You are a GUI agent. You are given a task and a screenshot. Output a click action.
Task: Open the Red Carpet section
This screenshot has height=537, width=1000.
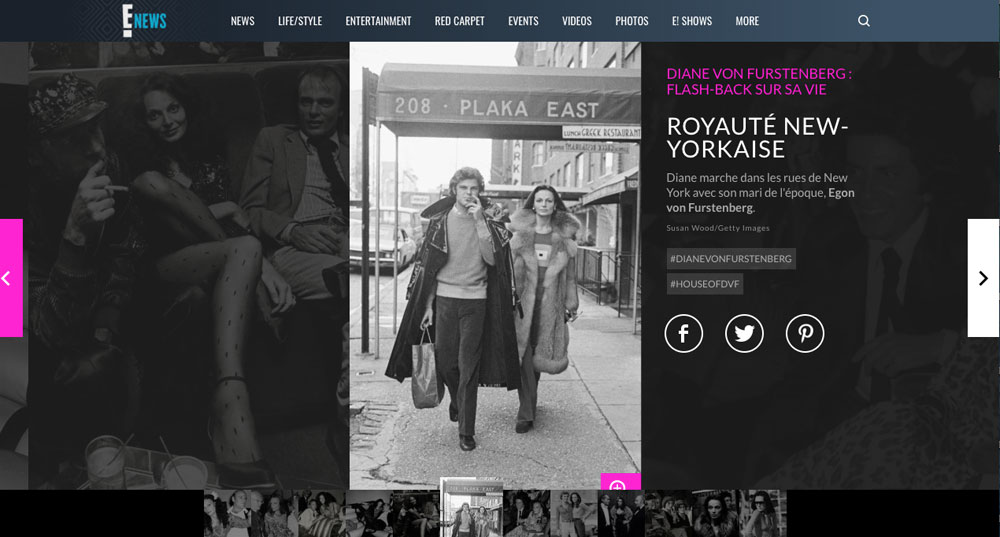point(459,21)
